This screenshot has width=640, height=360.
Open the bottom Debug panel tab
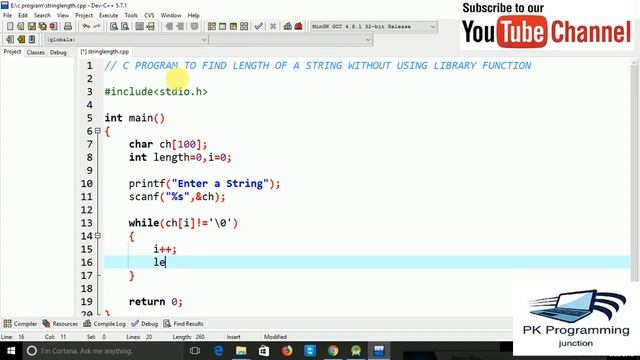point(144,324)
